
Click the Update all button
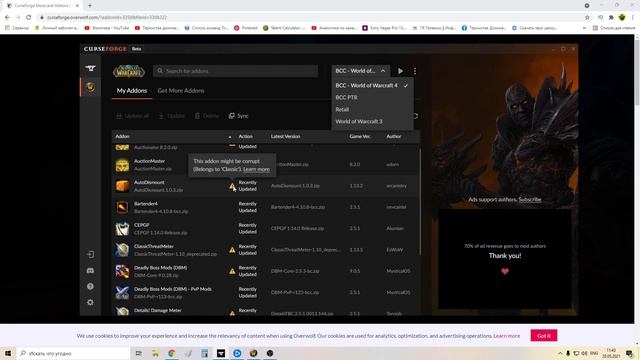coord(132,116)
